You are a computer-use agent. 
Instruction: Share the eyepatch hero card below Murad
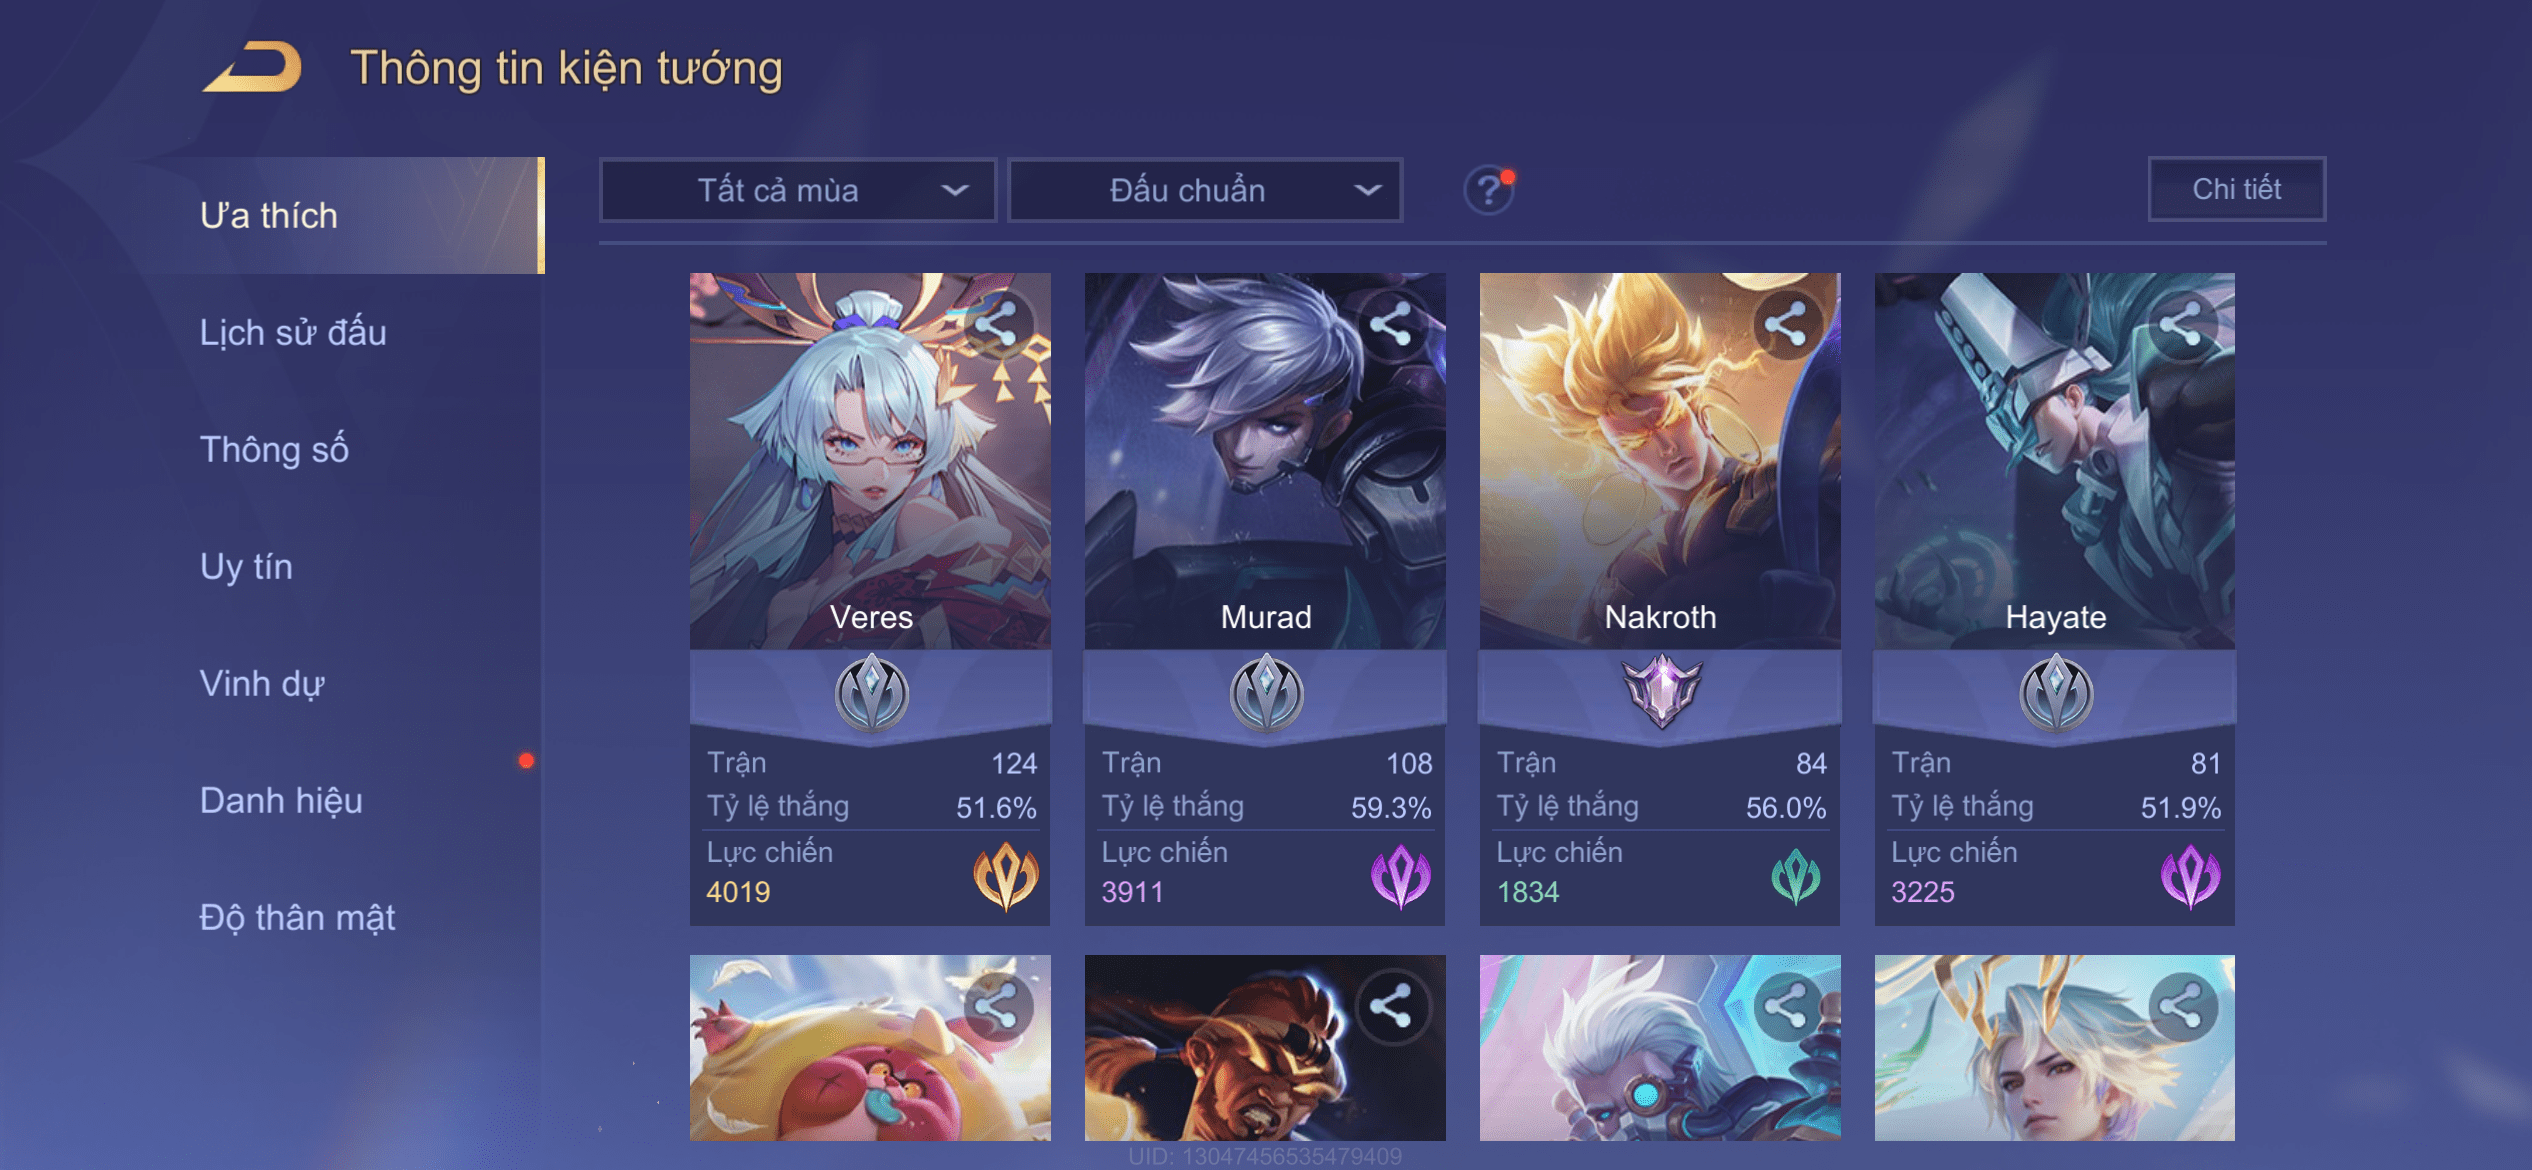tap(1391, 1007)
